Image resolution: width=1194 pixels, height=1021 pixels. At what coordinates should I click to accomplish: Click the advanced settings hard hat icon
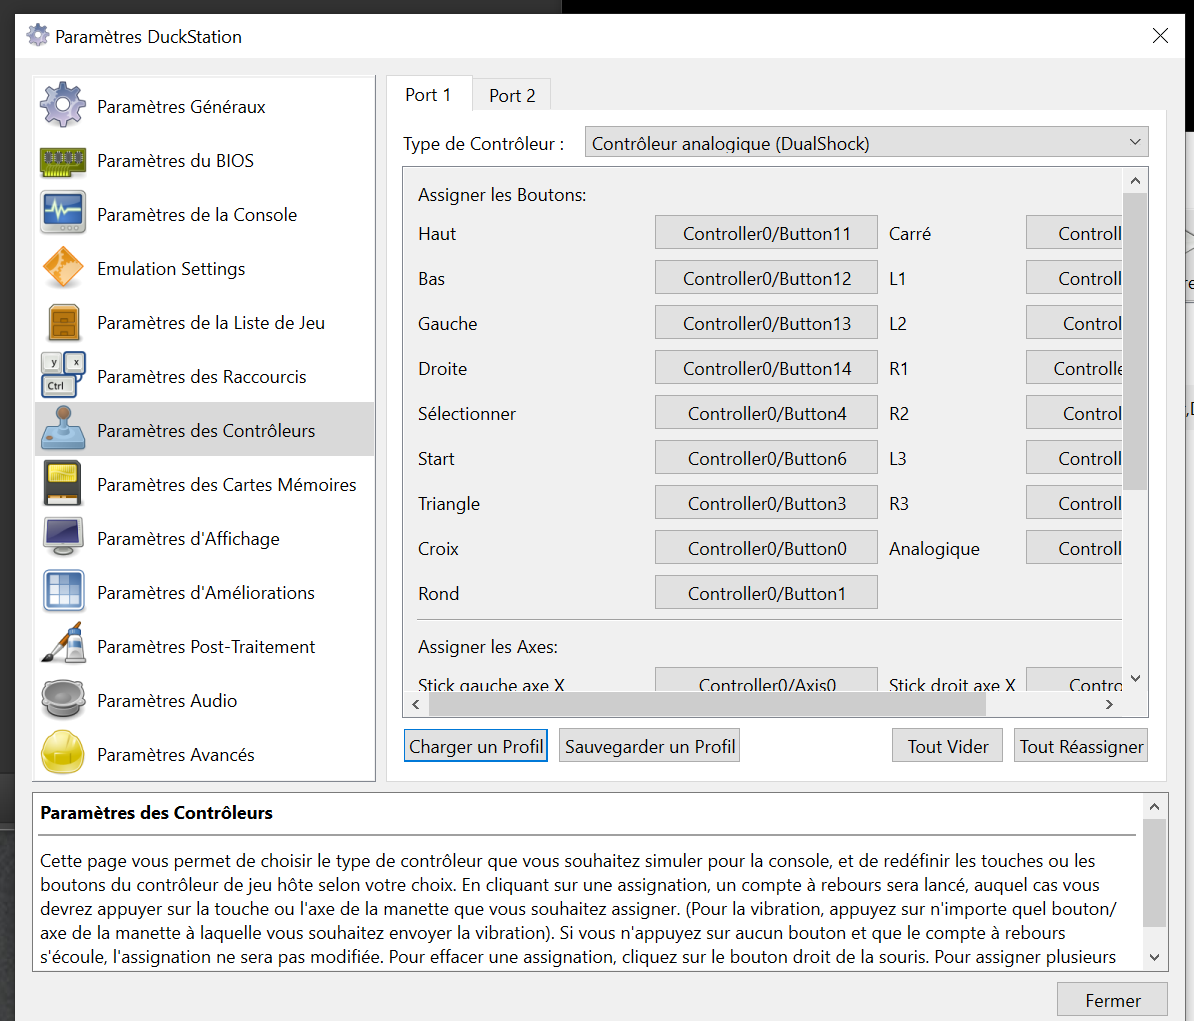click(63, 753)
